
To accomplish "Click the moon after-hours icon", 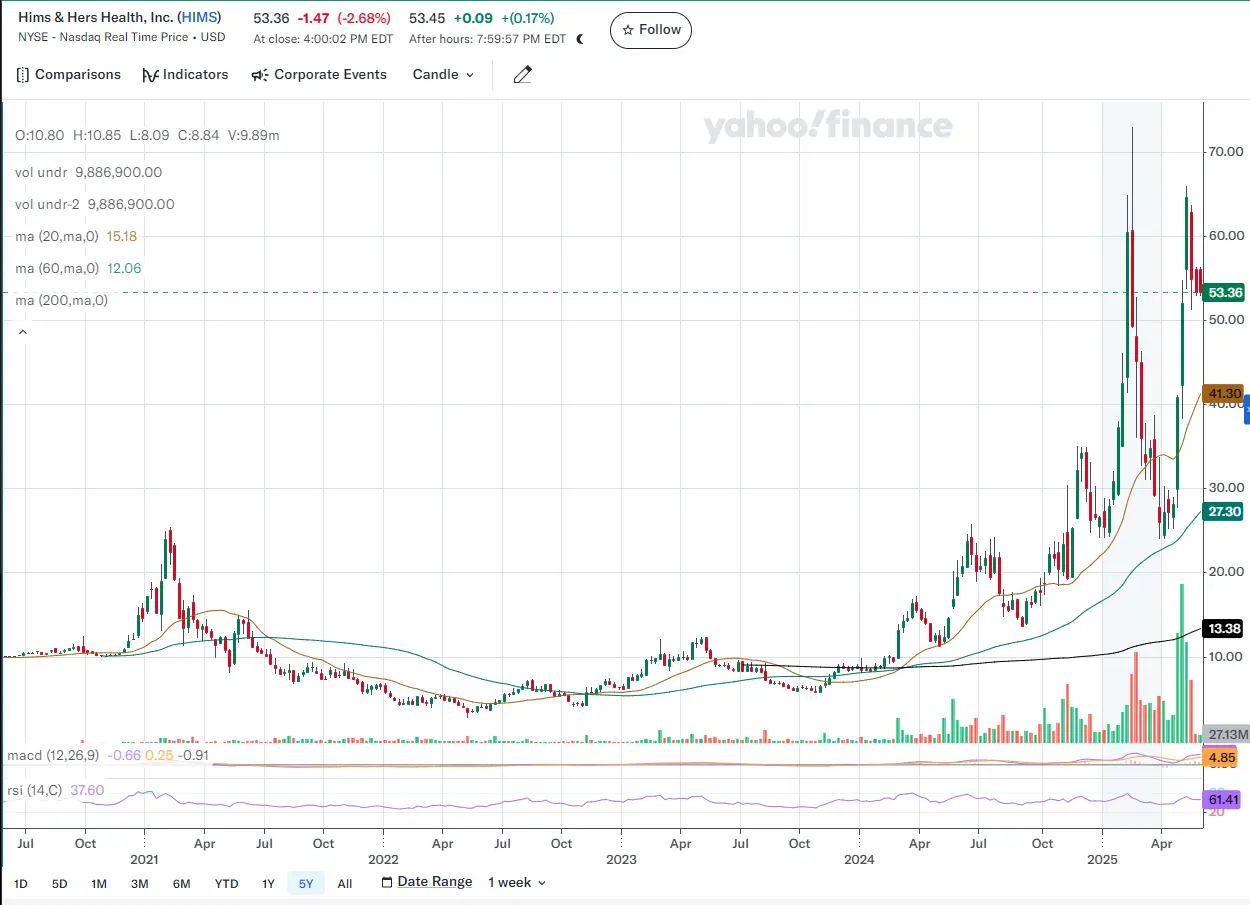I will pyautogui.click(x=581, y=39).
